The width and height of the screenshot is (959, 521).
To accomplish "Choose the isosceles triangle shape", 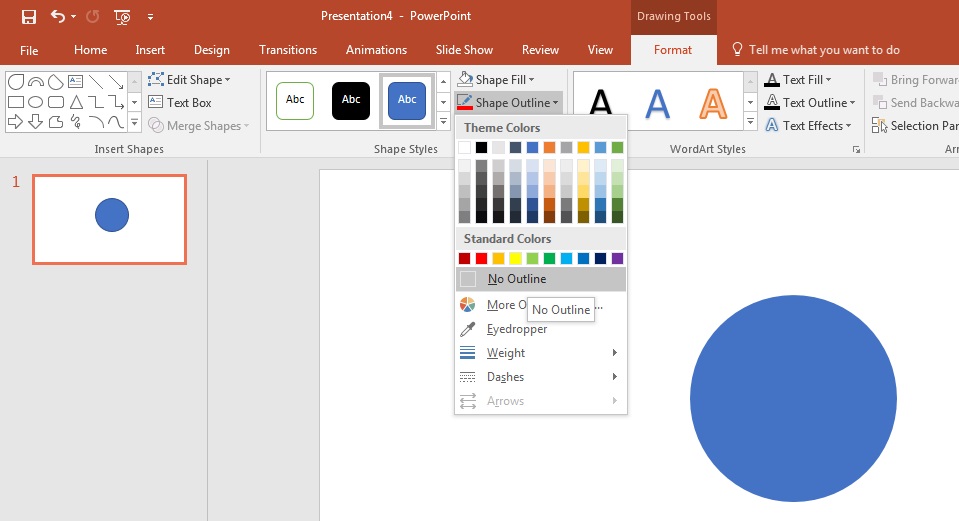I will pyautogui.click(x=76, y=102).
